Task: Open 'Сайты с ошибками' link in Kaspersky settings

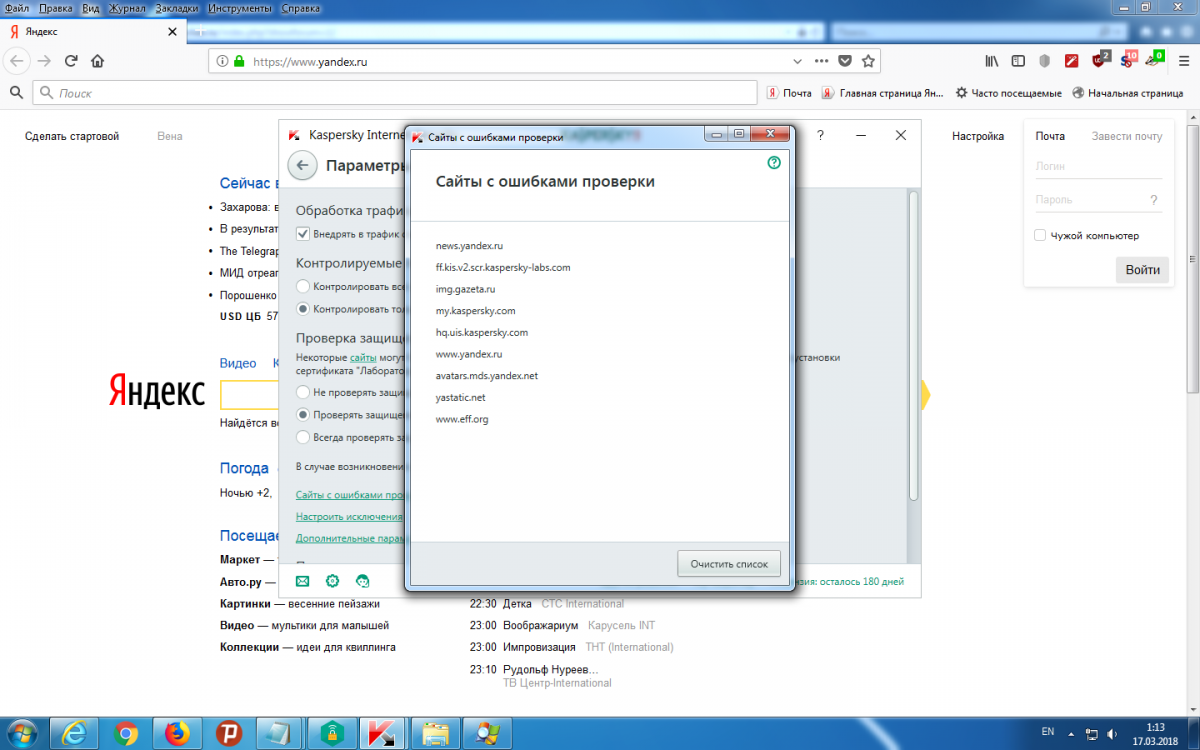Action: point(349,495)
